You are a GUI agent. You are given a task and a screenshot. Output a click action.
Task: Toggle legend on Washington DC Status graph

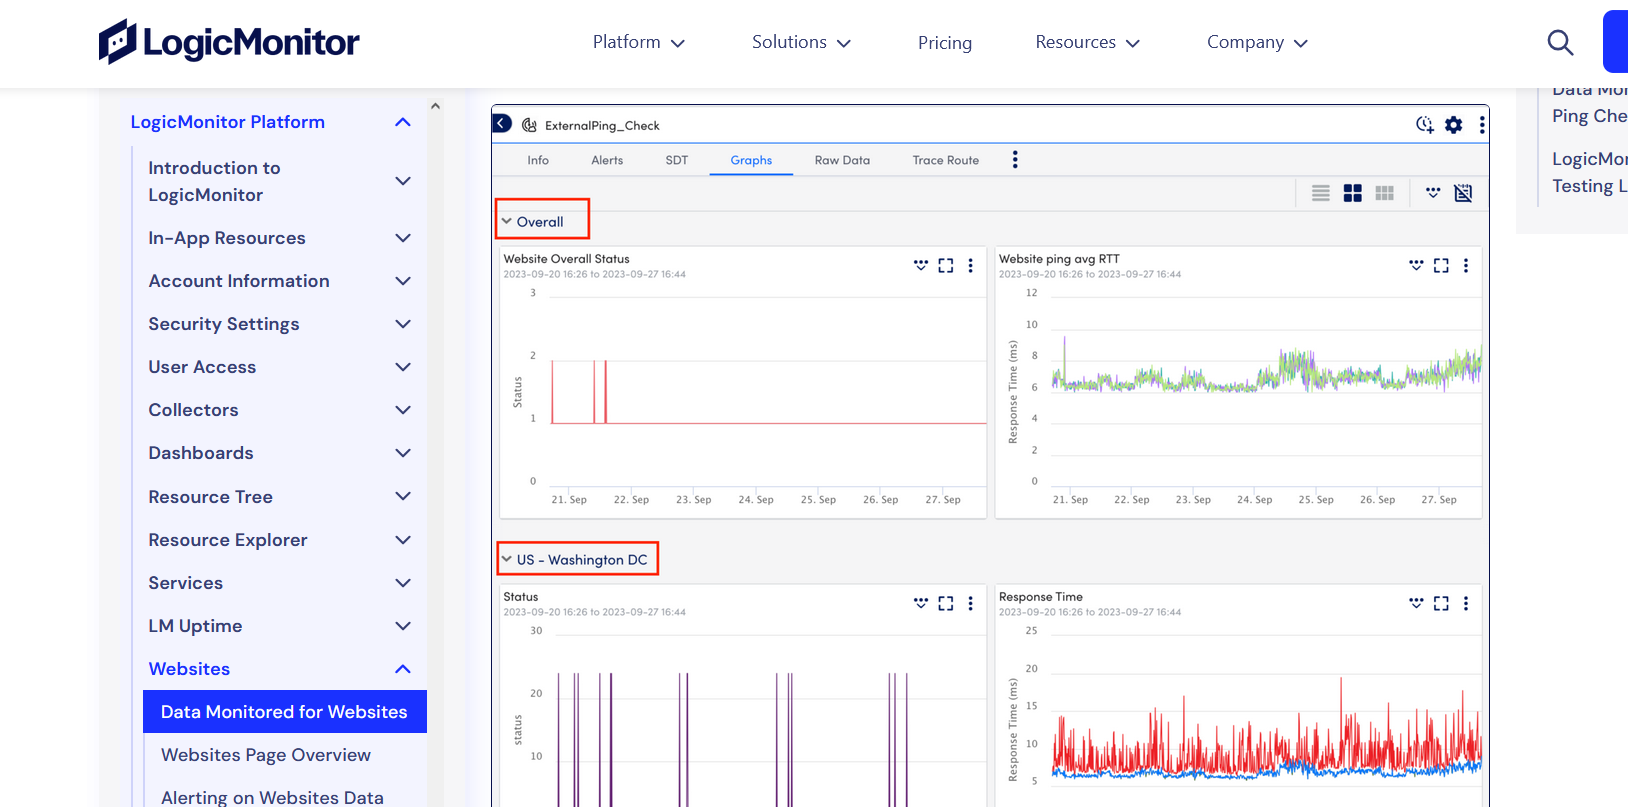(x=921, y=603)
